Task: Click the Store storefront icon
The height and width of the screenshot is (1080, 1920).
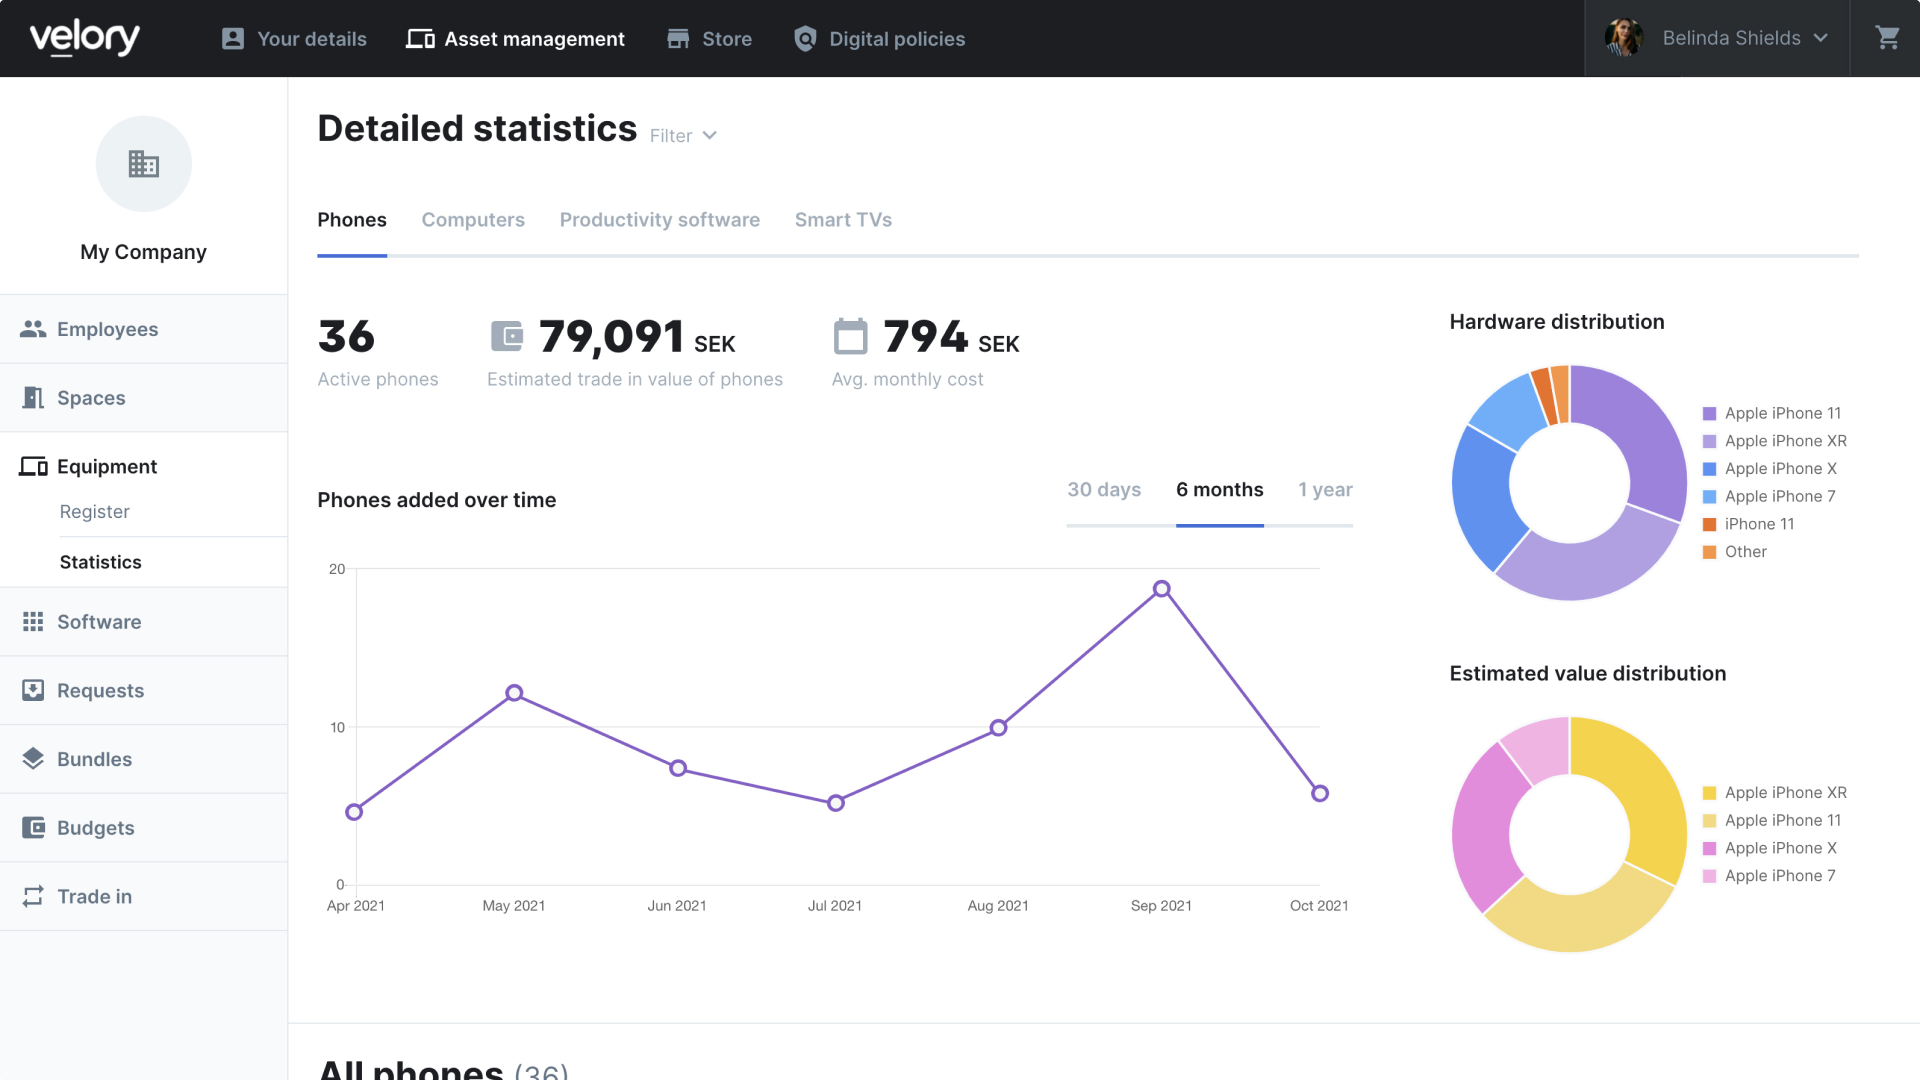Action: tap(678, 39)
